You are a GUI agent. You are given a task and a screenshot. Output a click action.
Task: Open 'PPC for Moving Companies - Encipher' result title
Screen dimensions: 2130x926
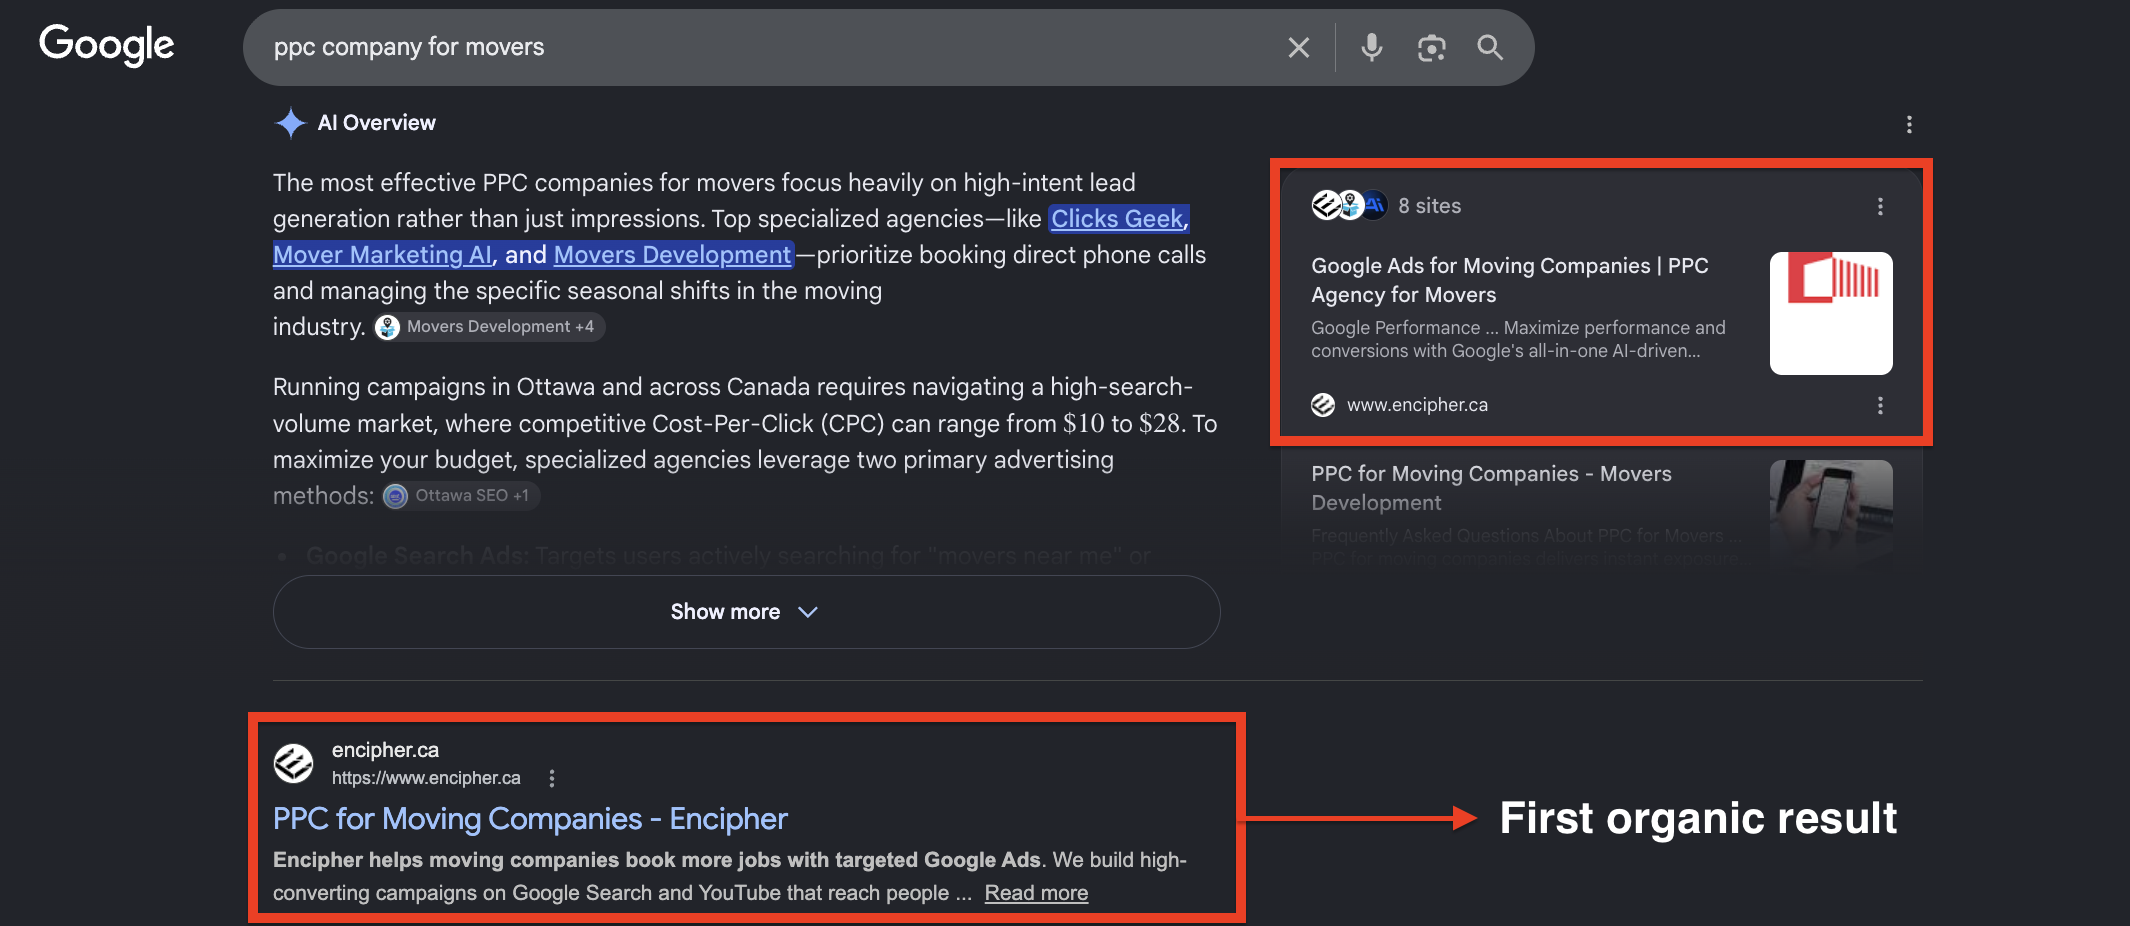point(530,819)
